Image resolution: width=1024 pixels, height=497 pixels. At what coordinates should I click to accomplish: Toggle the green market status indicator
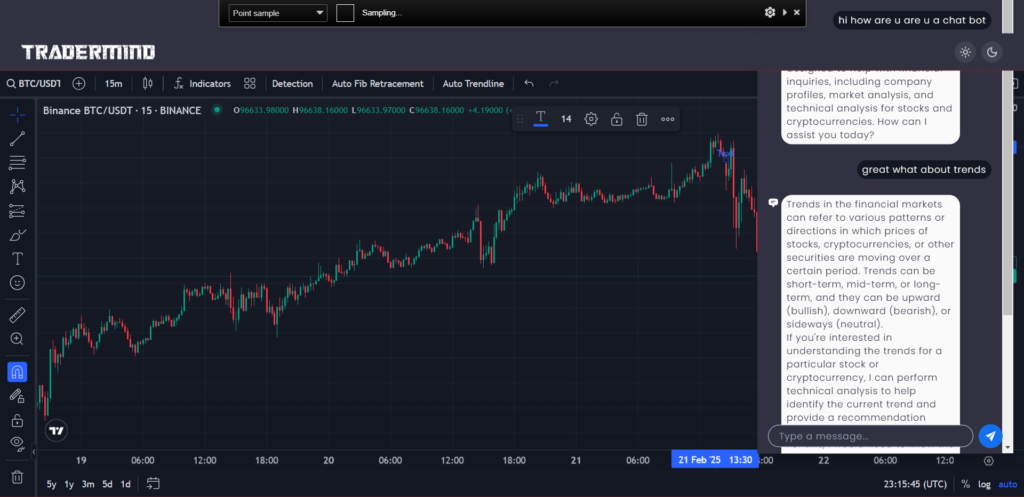[217, 110]
